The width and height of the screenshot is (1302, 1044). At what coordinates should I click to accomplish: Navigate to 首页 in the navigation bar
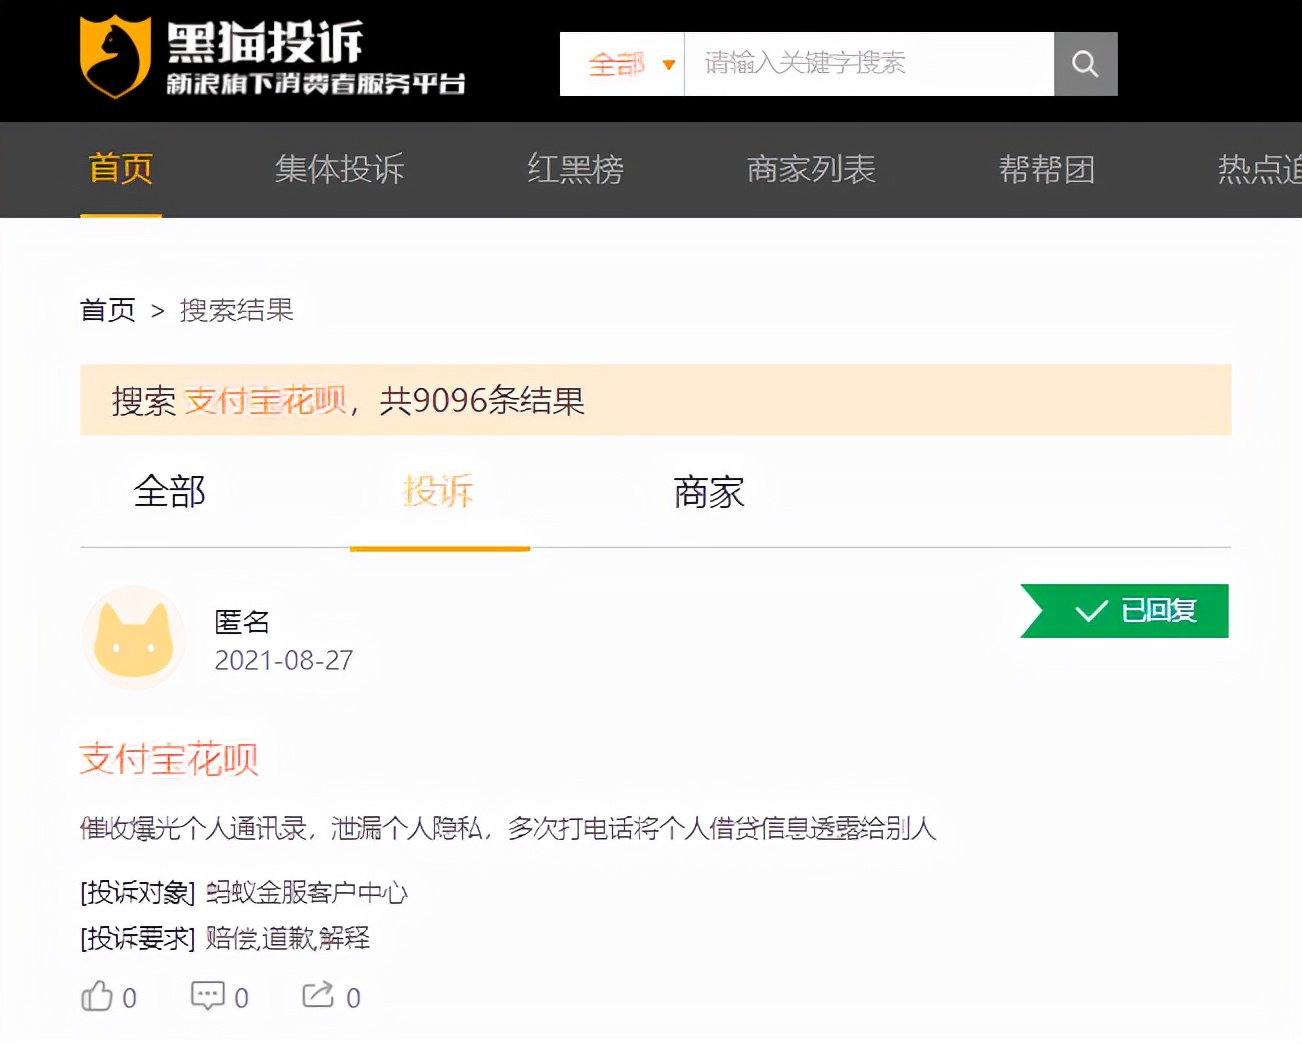pyautogui.click(x=120, y=170)
